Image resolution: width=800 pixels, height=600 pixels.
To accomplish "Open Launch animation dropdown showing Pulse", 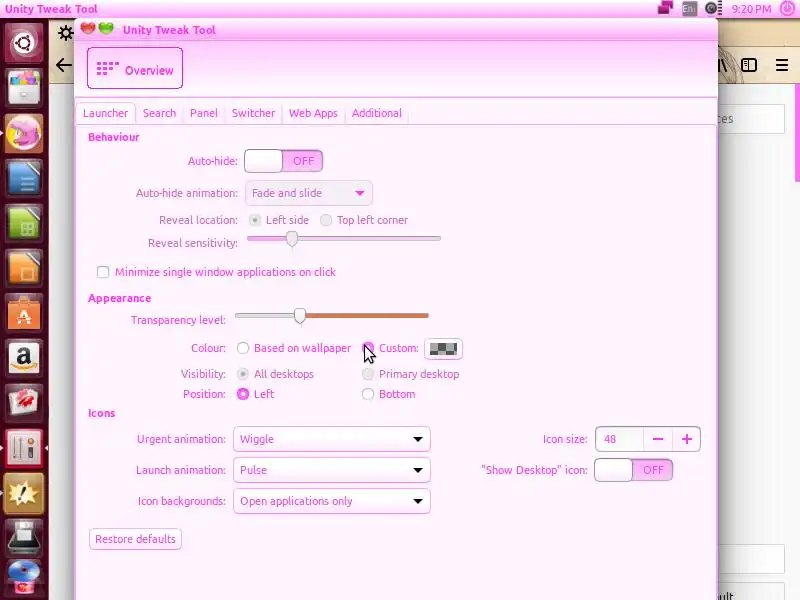I will [x=332, y=470].
